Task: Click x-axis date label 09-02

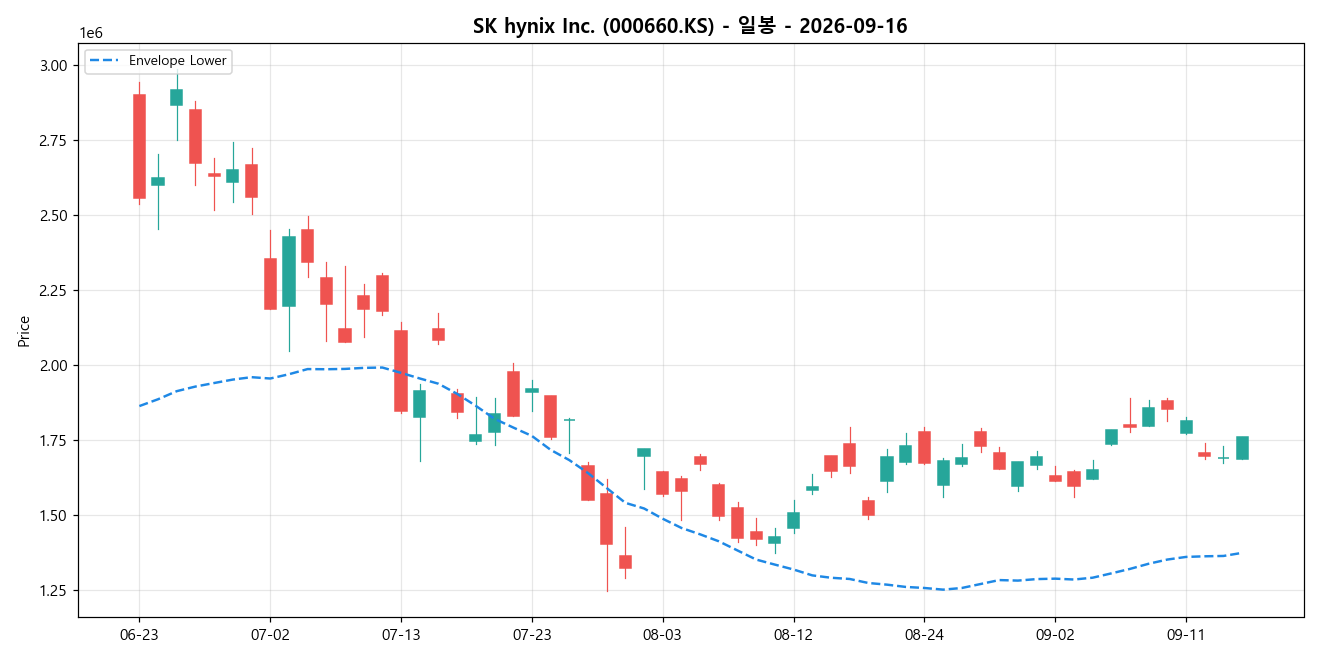Action: pyautogui.click(x=1055, y=634)
